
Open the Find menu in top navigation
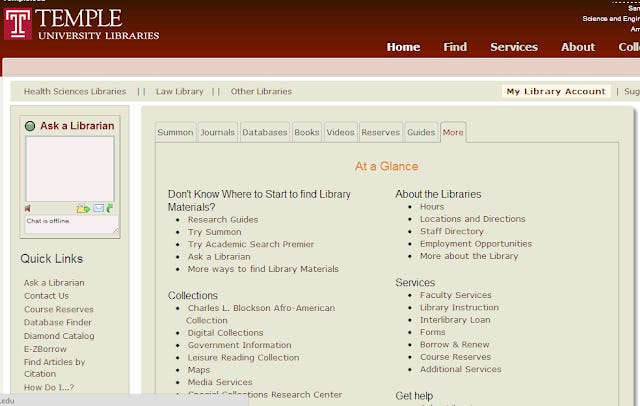(455, 47)
